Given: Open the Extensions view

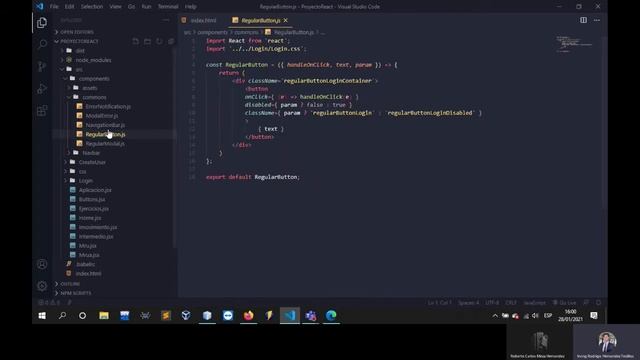Looking at the screenshot, I should pos(42,111).
